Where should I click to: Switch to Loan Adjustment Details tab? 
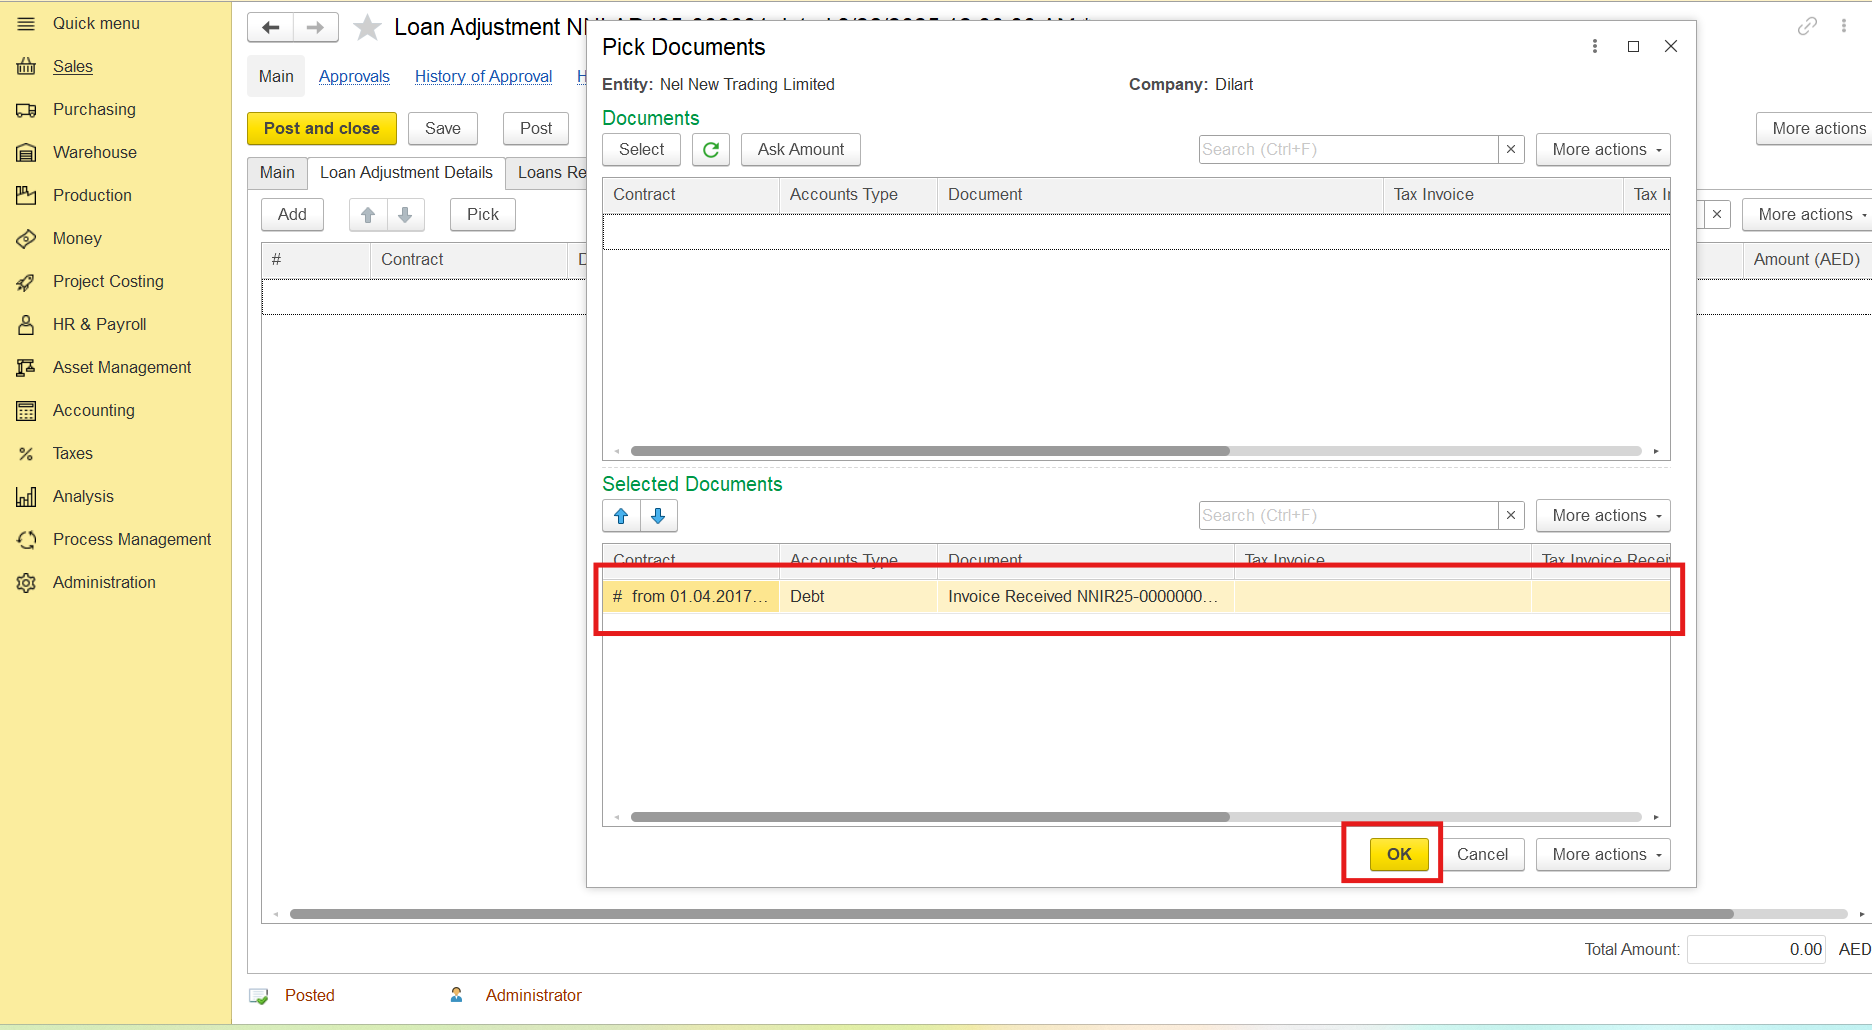pos(406,172)
